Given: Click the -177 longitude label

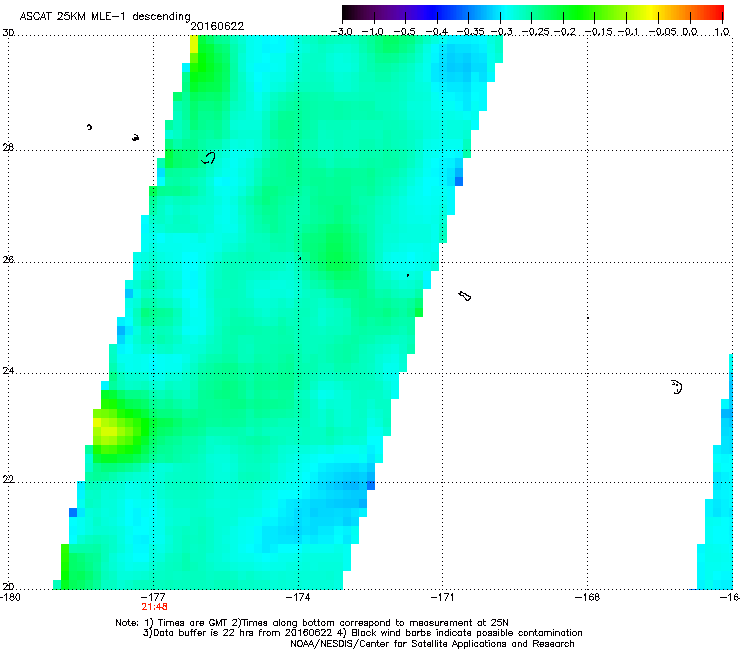Looking at the screenshot, I should [153, 597].
